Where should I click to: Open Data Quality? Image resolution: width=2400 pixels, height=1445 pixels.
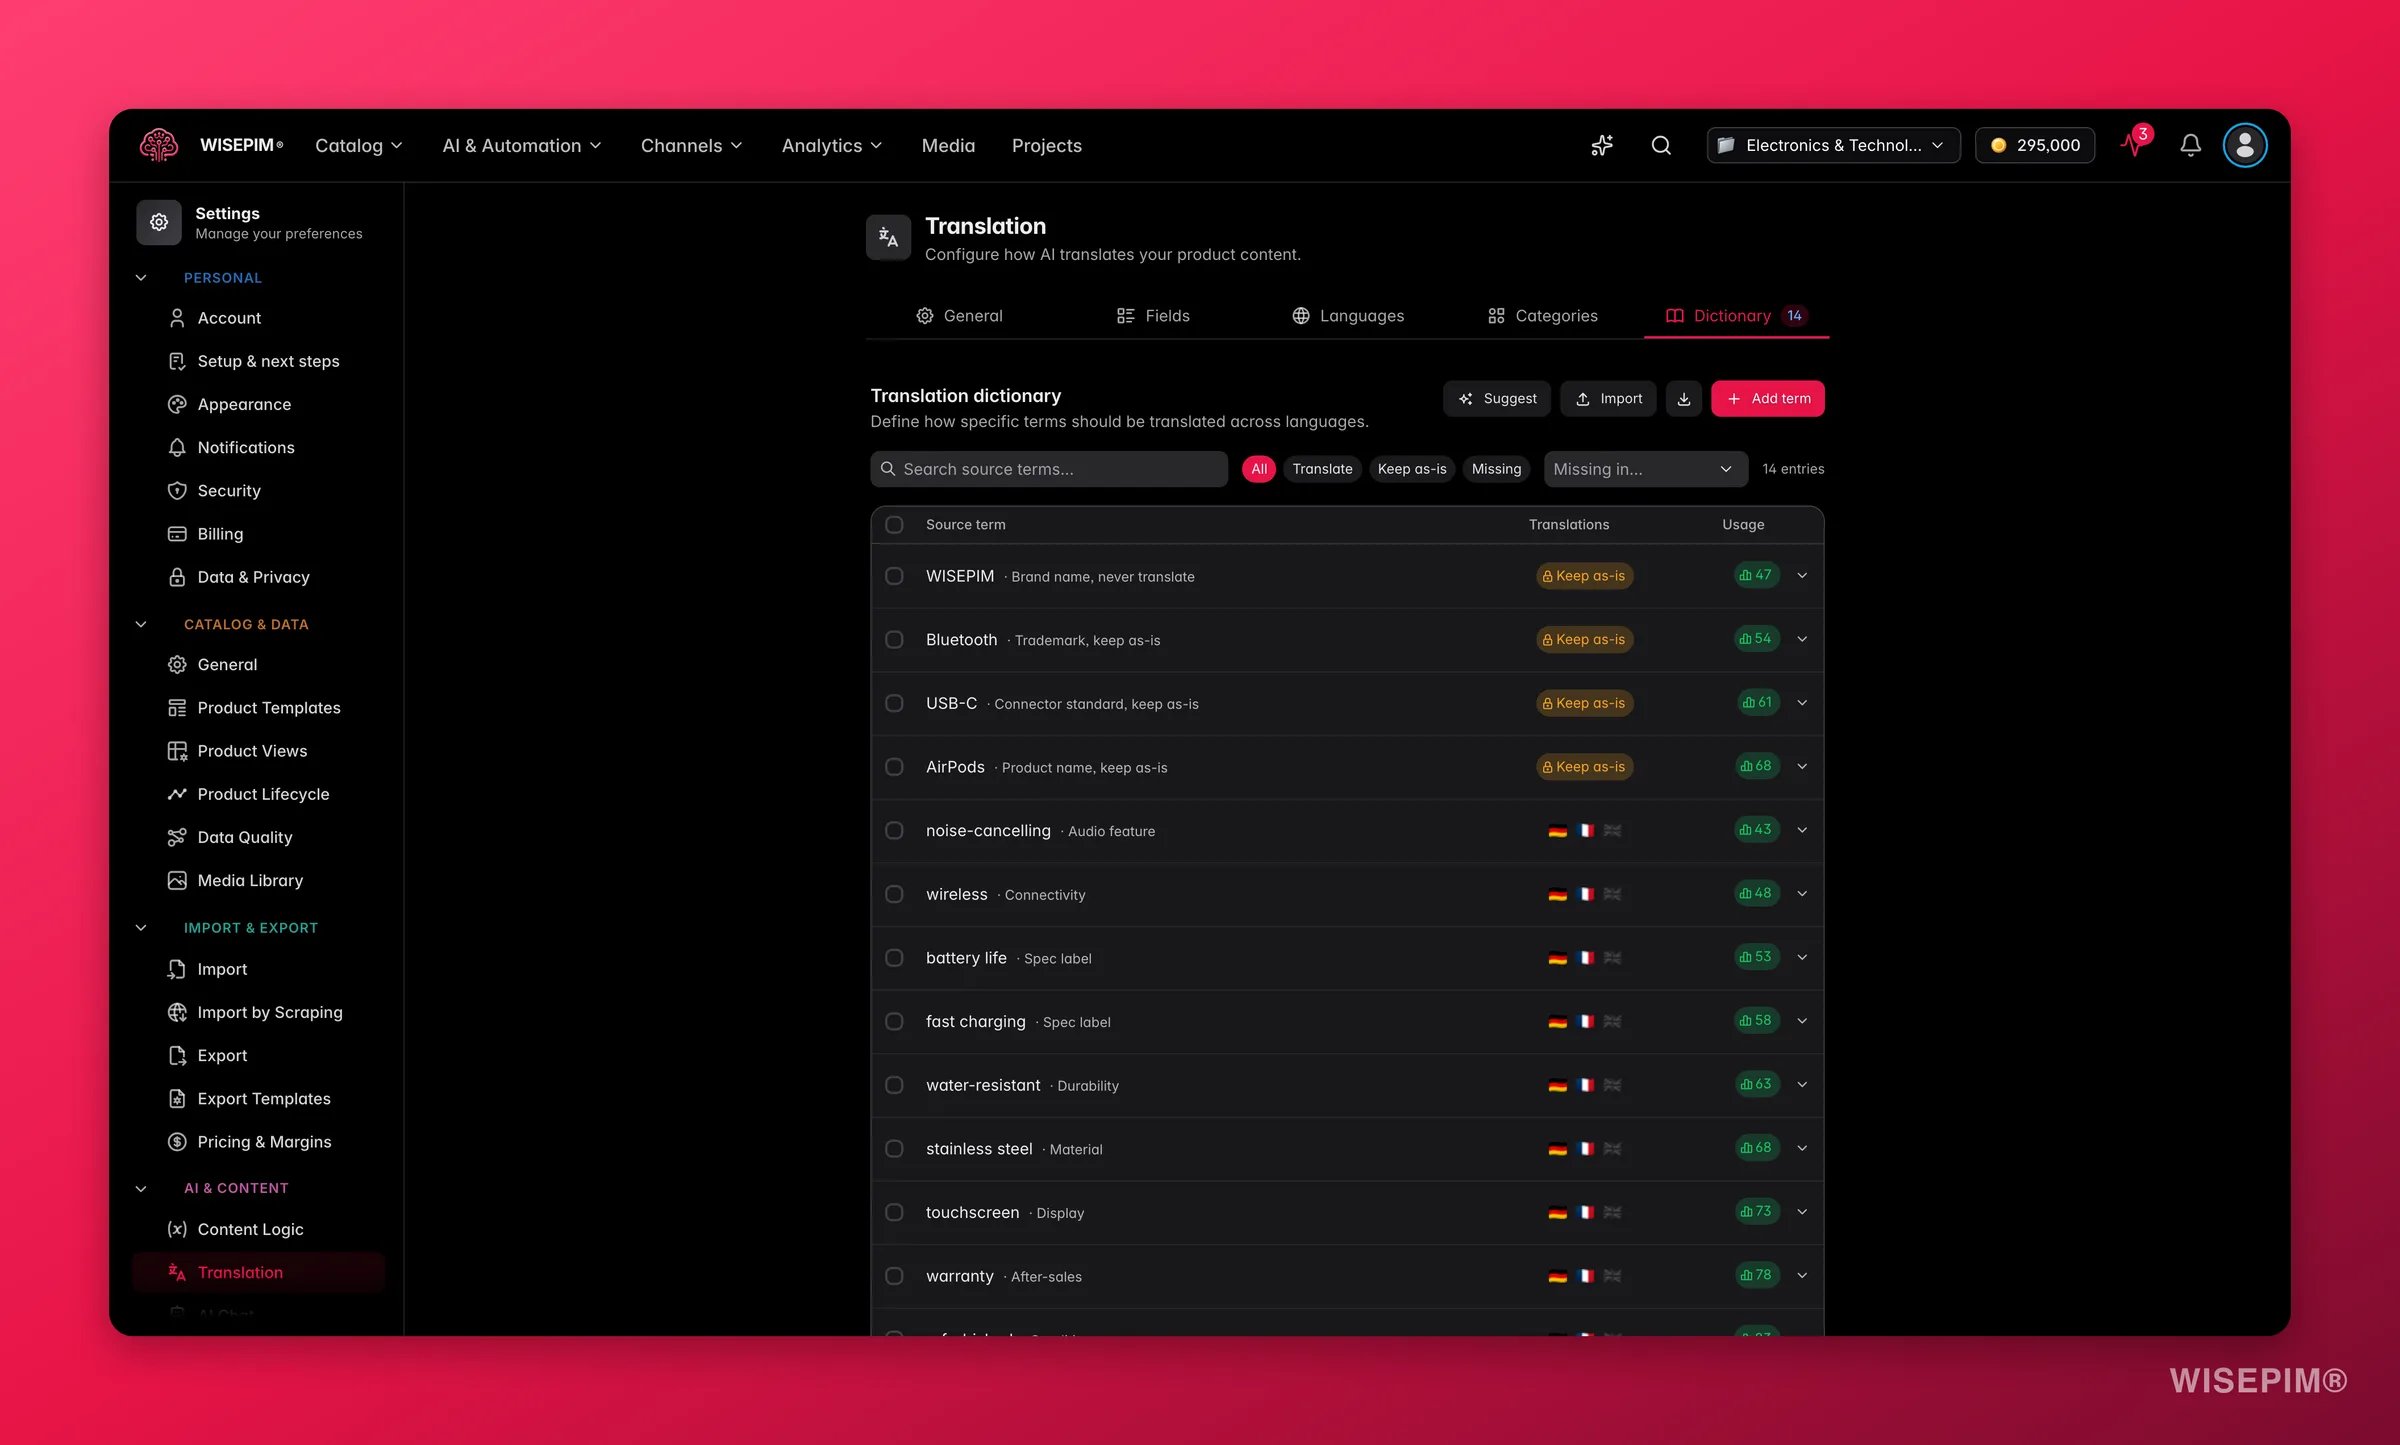click(245, 837)
